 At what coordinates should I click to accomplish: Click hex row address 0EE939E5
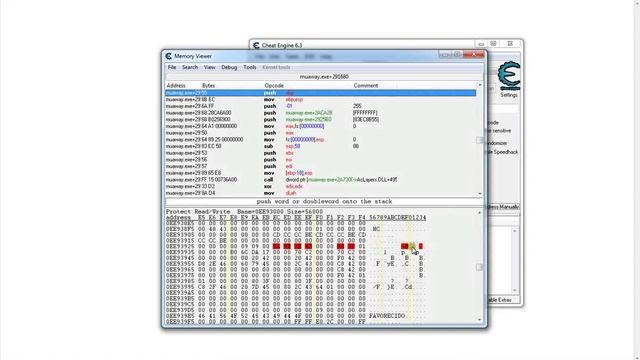point(180,316)
